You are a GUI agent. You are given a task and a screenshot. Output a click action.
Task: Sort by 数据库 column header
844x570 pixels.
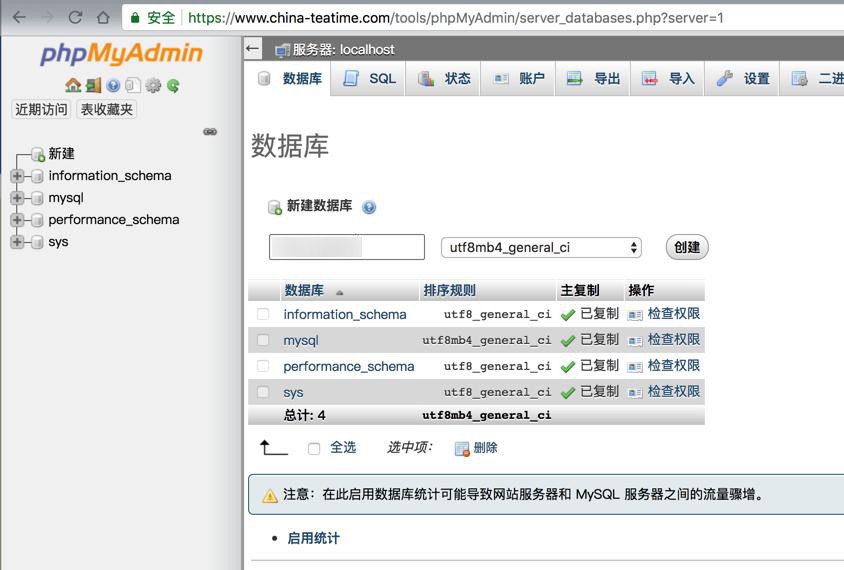[304, 291]
